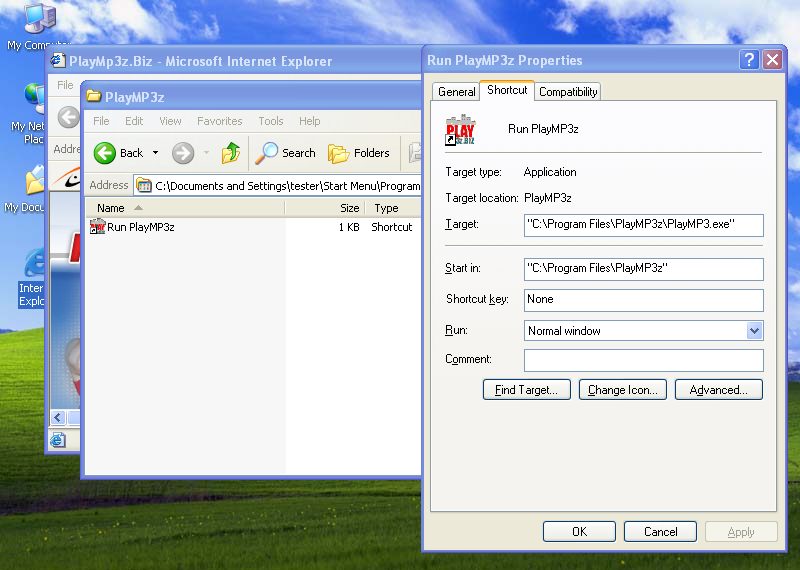The height and width of the screenshot is (570, 800).
Task: Select My Documents desktop icon
Action: coord(35,180)
